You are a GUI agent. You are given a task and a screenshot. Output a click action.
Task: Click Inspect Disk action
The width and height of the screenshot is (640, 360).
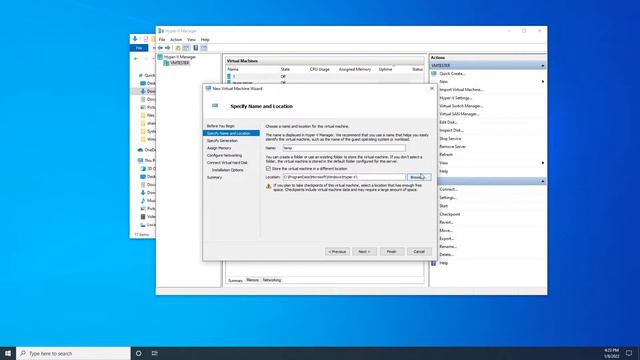451,130
